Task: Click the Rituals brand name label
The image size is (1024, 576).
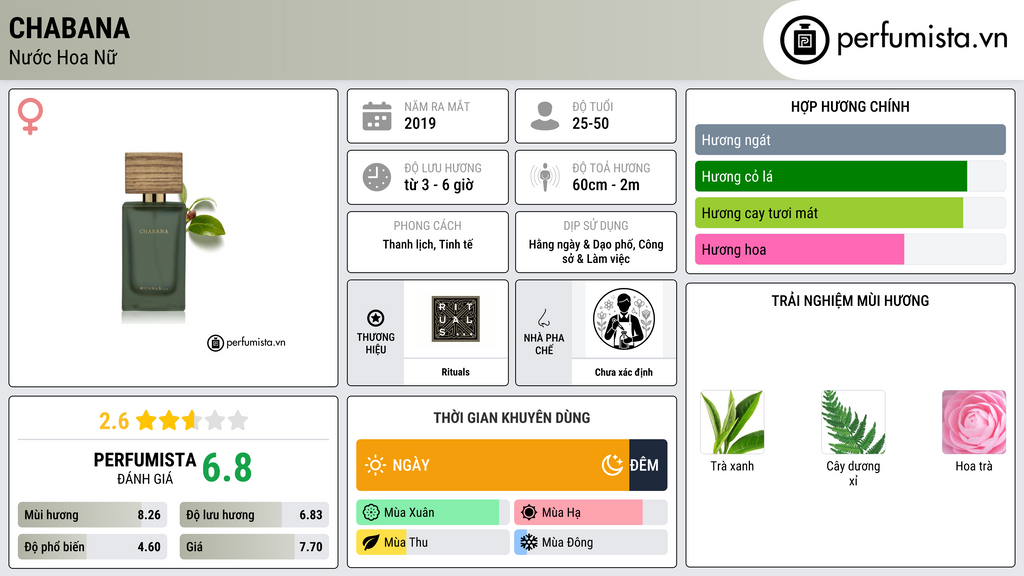Action: 455,372
